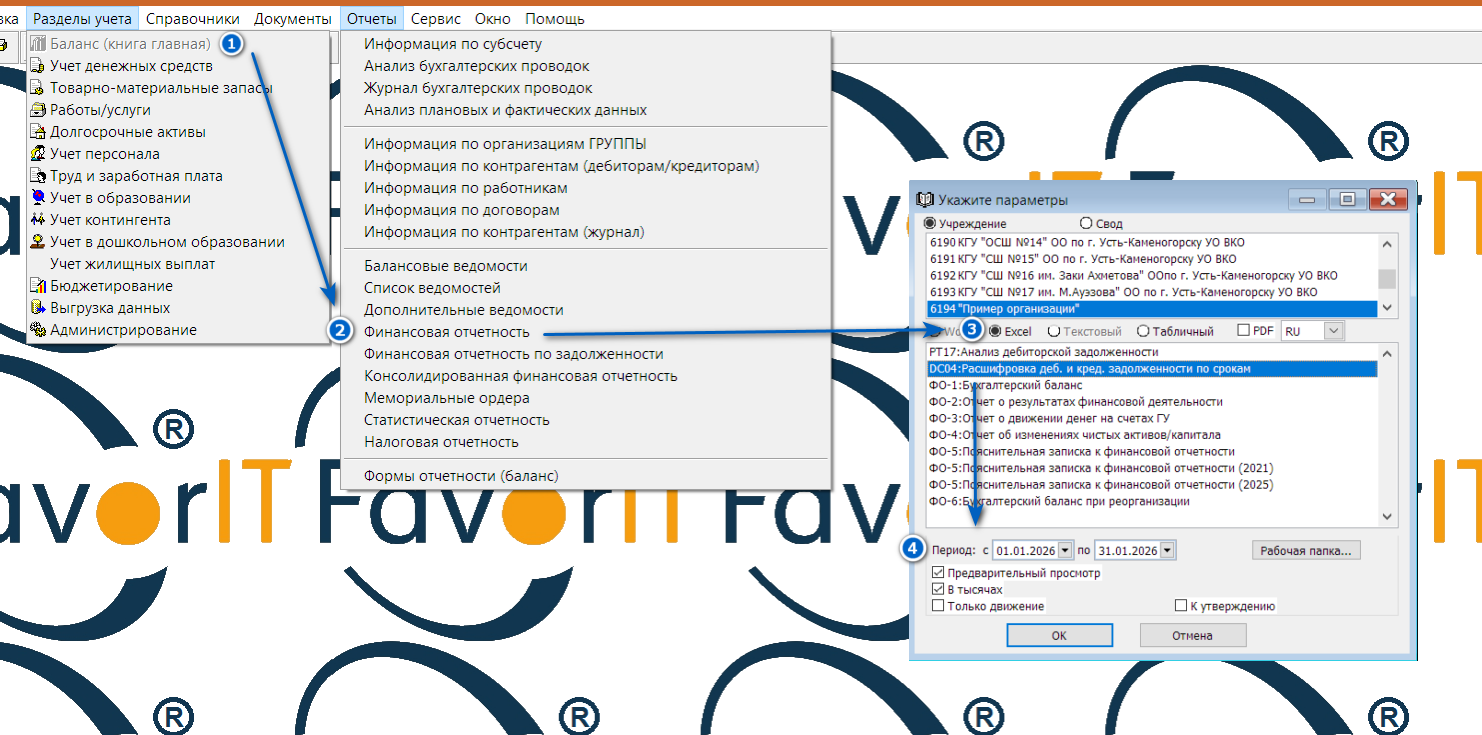1482x735 pixels.
Task: Open the Справочники menu
Action: click(x=192, y=19)
